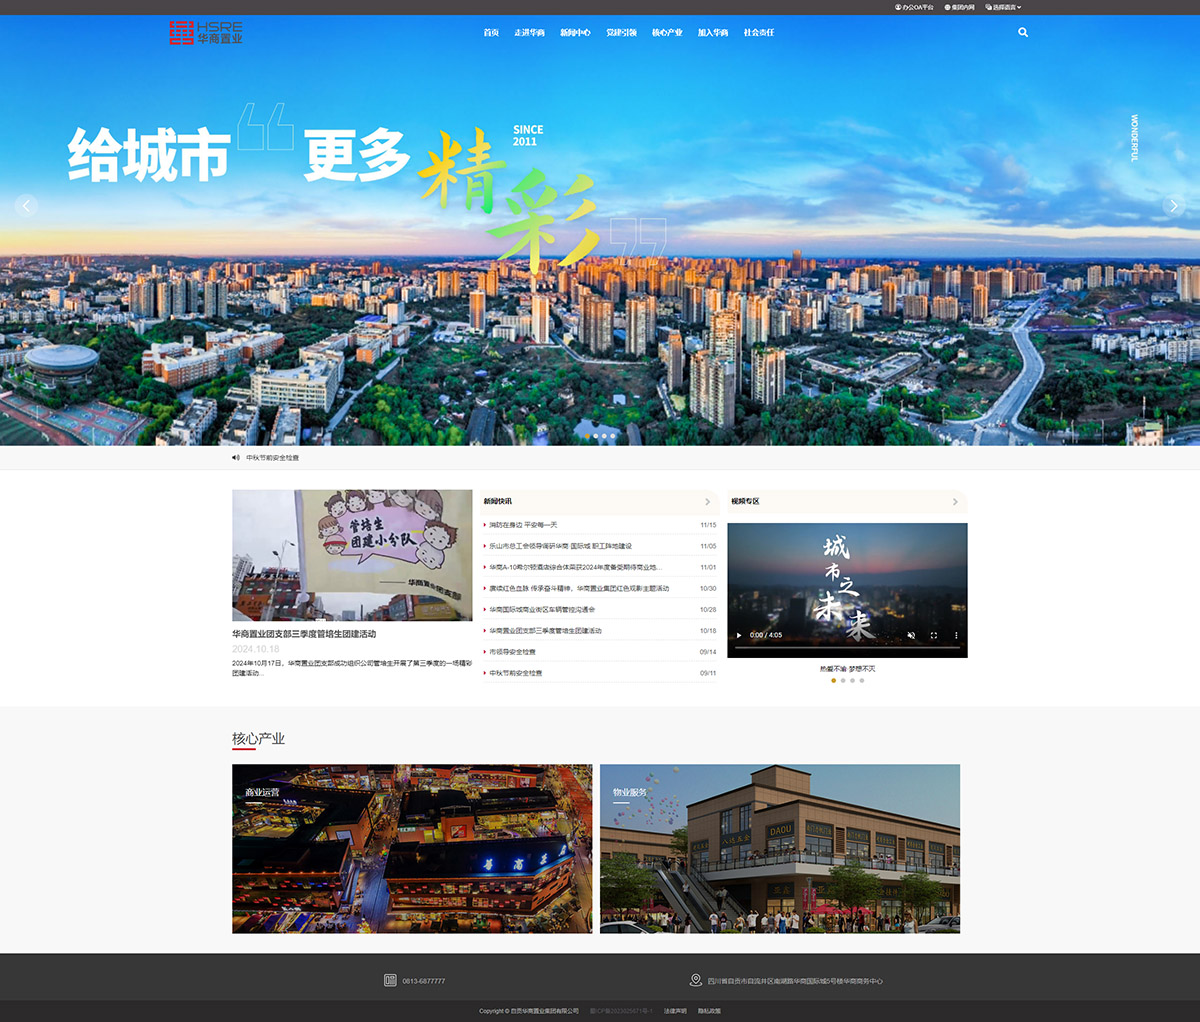The height and width of the screenshot is (1022, 1200).
Task: Show the previous banner slide with the left arrow
Action: tap(26, 205)
